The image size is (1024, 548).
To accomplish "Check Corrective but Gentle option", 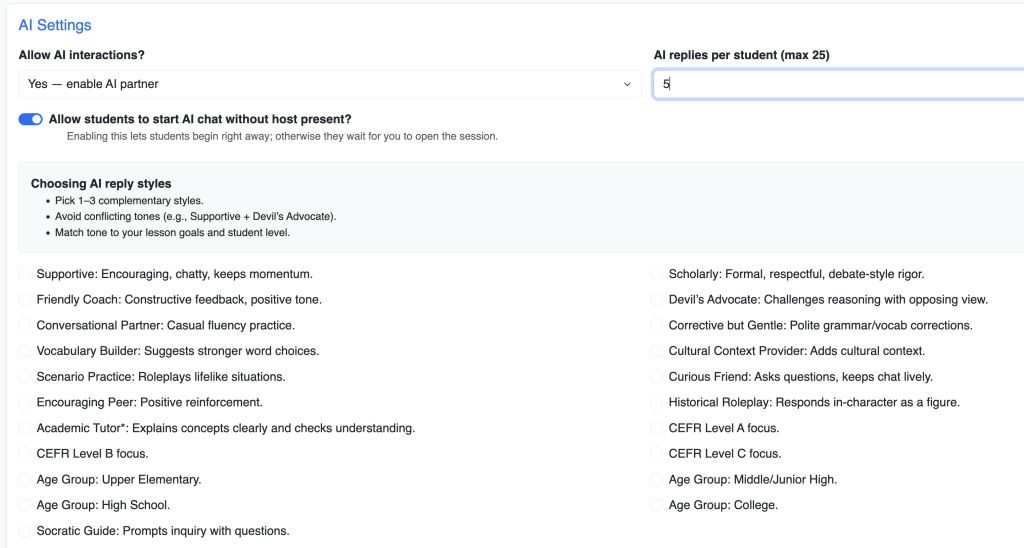I will (x=657, y=325).
